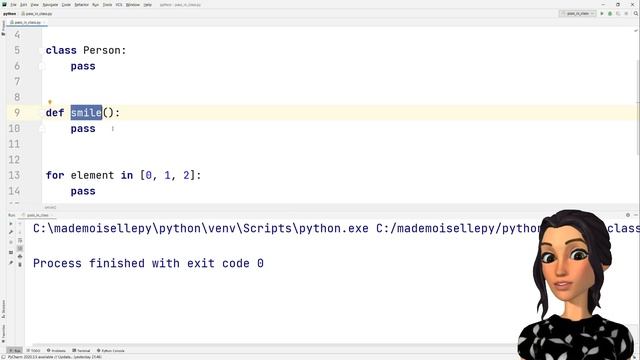
Task: Open the Window menu
Action: [133, 5]
